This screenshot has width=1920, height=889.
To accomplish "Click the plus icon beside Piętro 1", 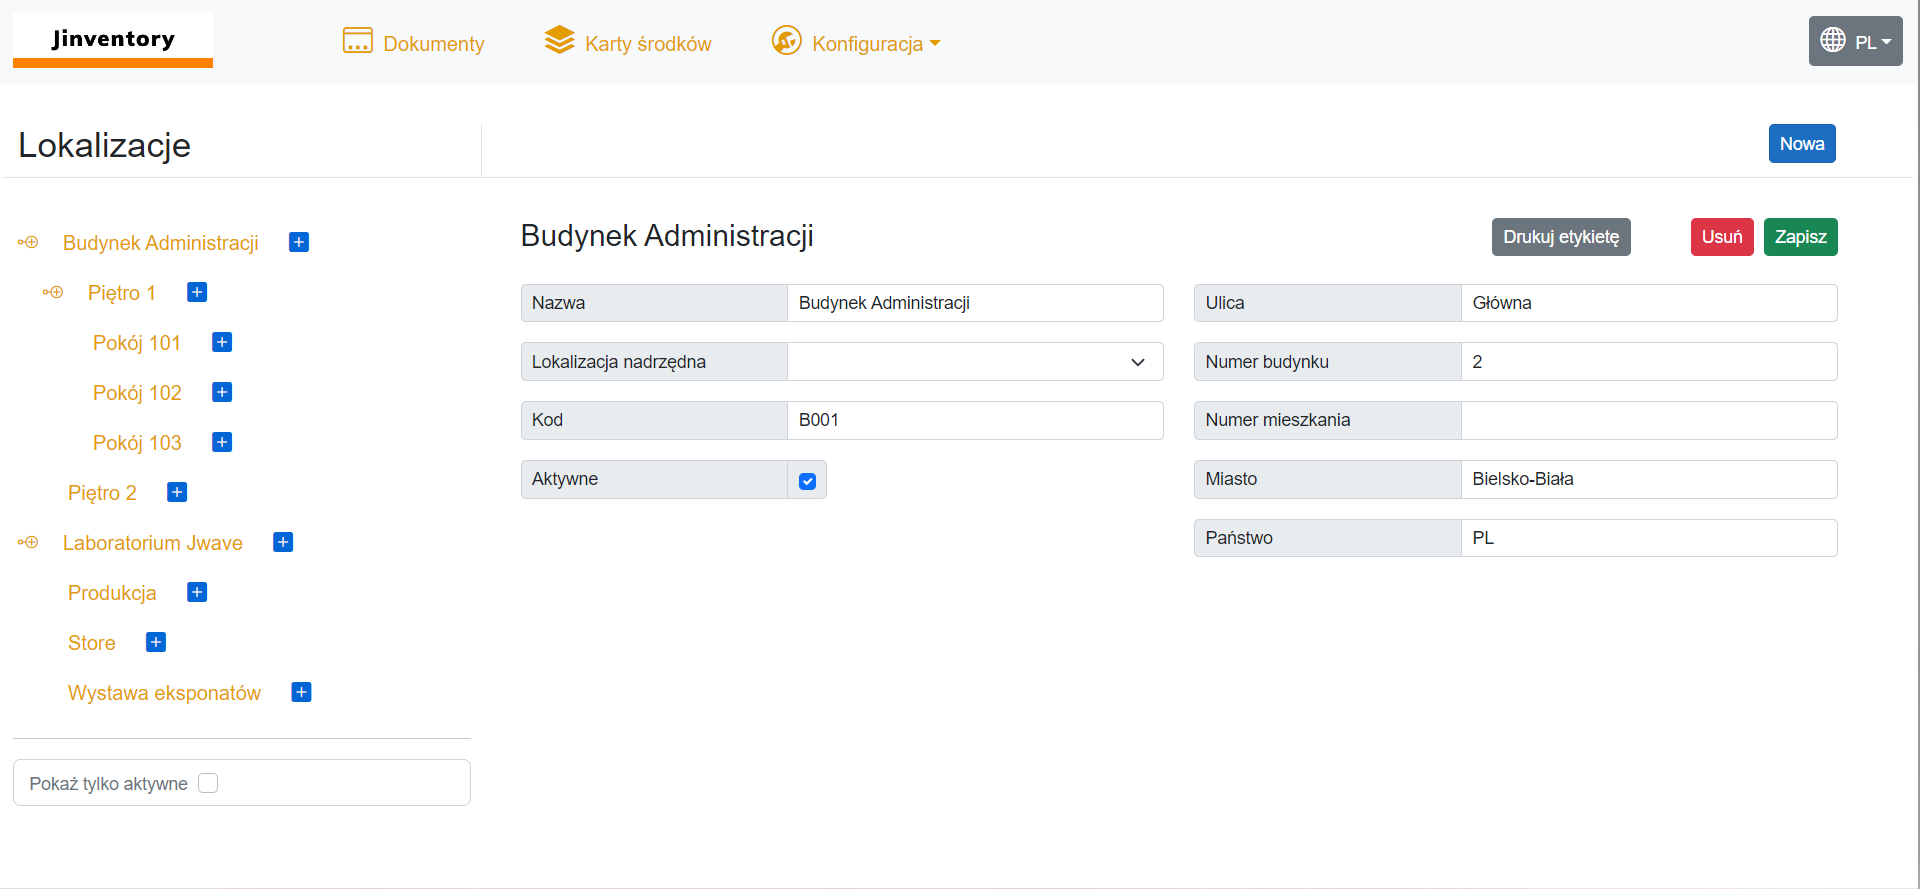I will 197,292.
